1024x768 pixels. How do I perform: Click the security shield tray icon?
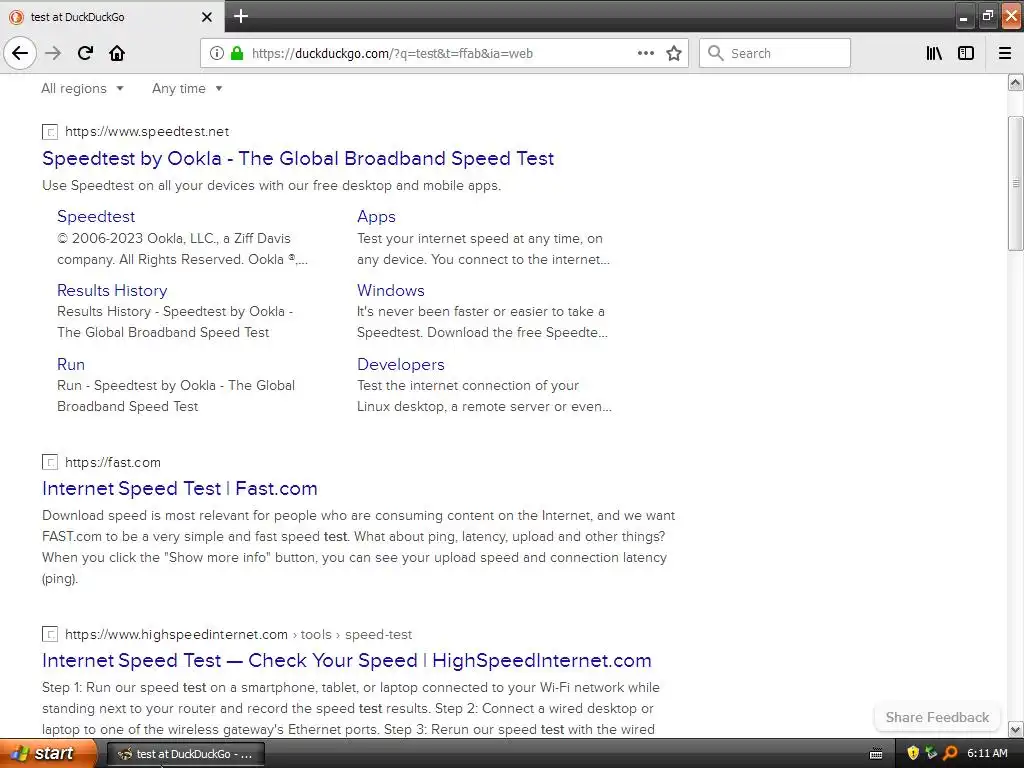(x=913, y=754)
